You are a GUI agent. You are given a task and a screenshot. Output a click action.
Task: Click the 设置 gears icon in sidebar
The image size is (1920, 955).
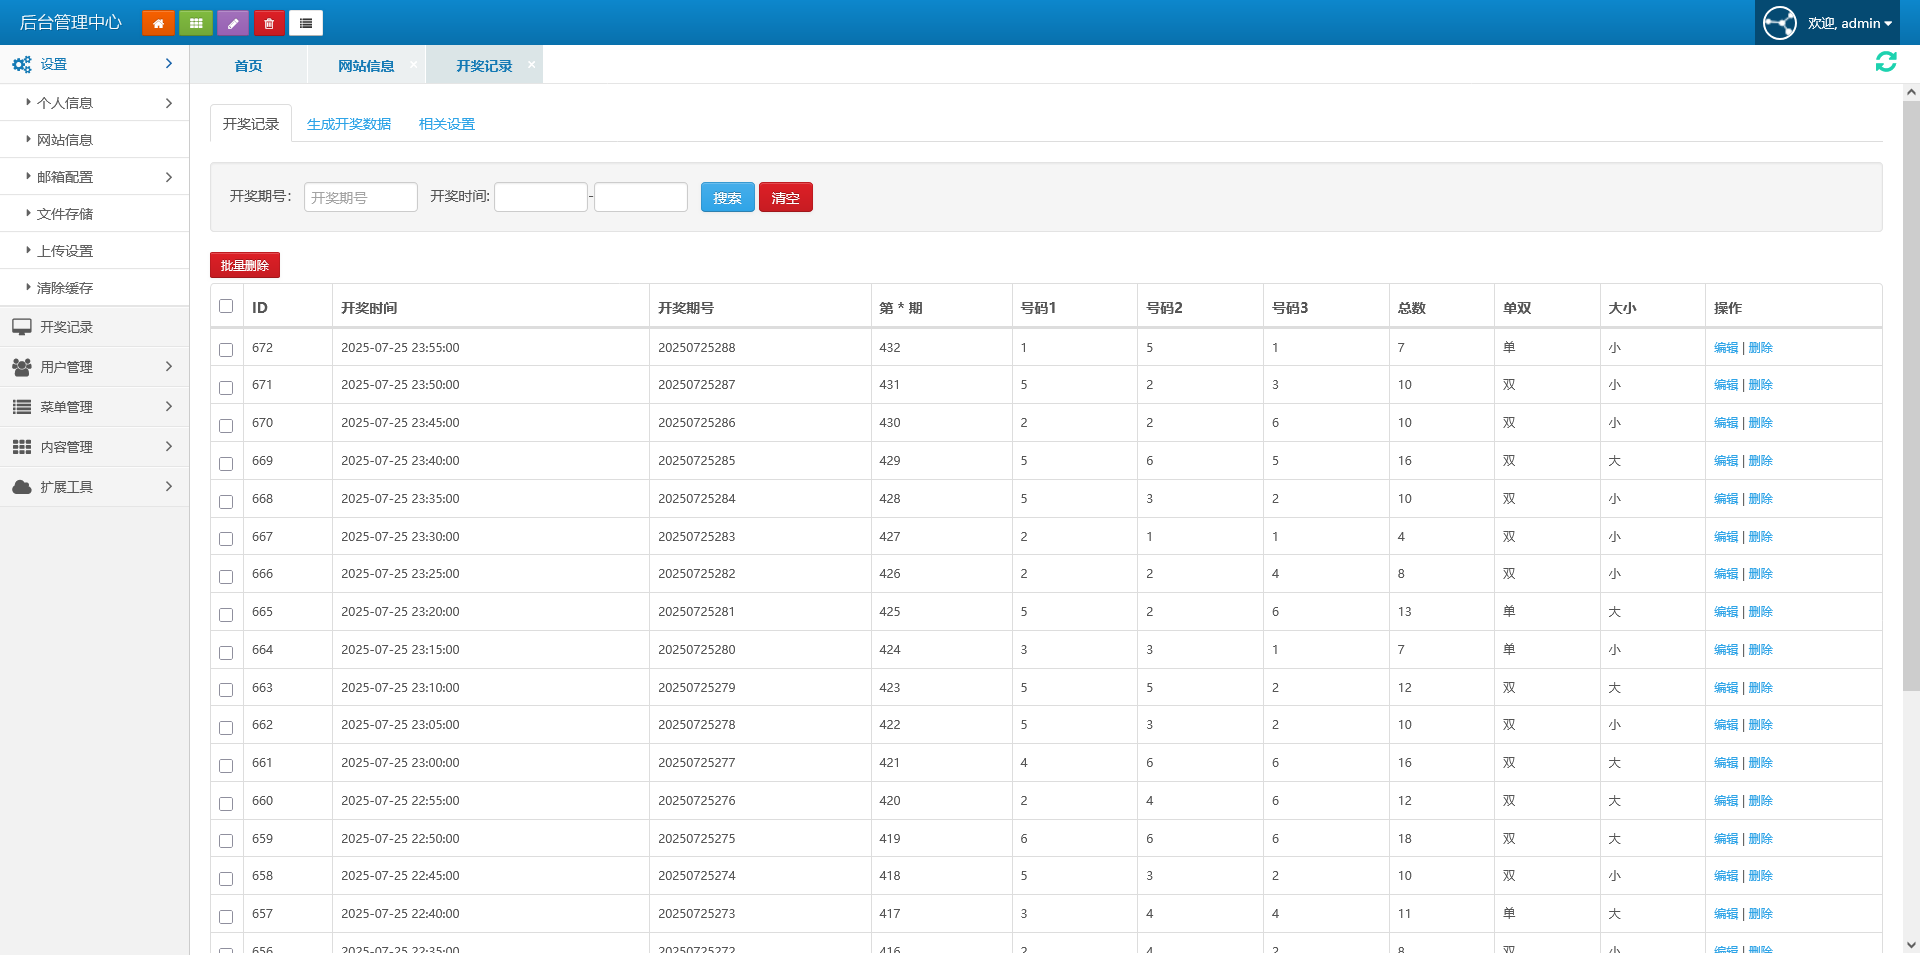coord(21,64)
